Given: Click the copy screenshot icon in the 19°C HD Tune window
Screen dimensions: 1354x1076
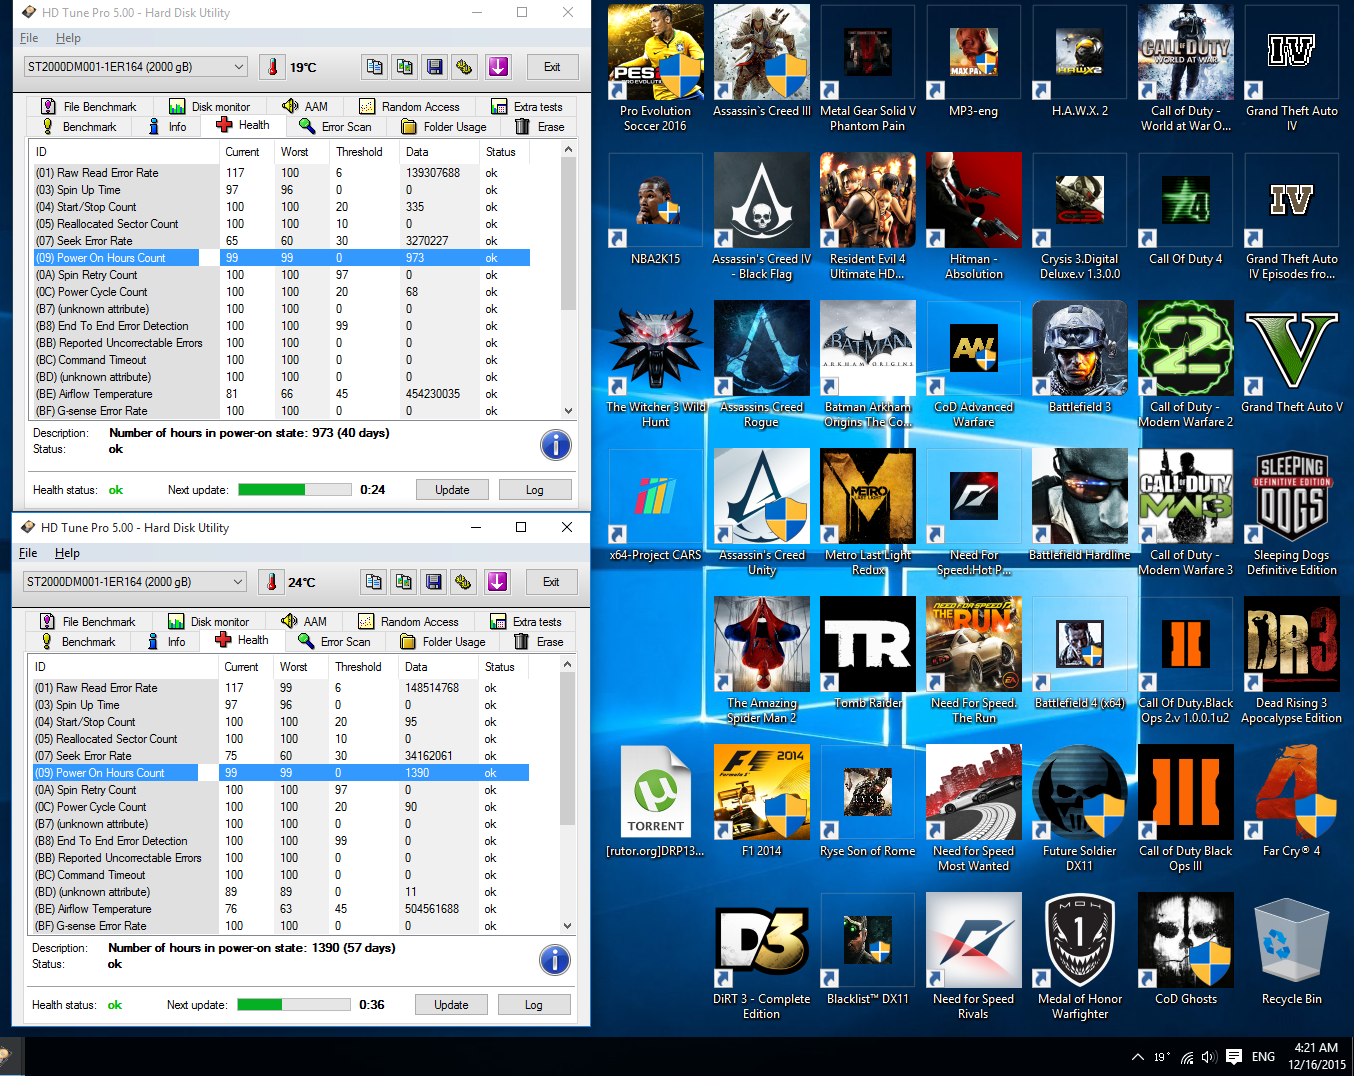Looking at the screenshot, I should coord(404,67).
